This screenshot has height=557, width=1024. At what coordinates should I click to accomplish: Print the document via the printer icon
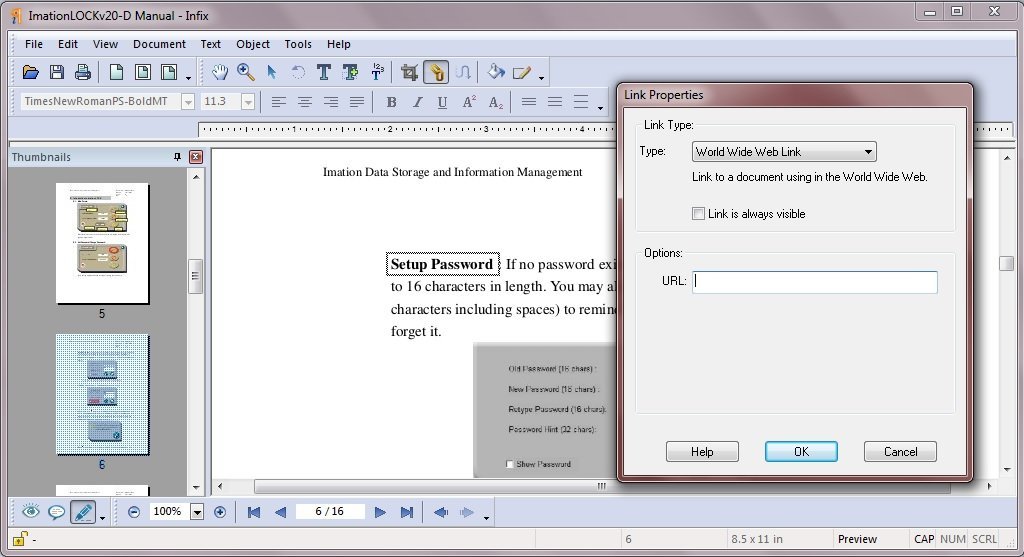(x=82, y=72)
